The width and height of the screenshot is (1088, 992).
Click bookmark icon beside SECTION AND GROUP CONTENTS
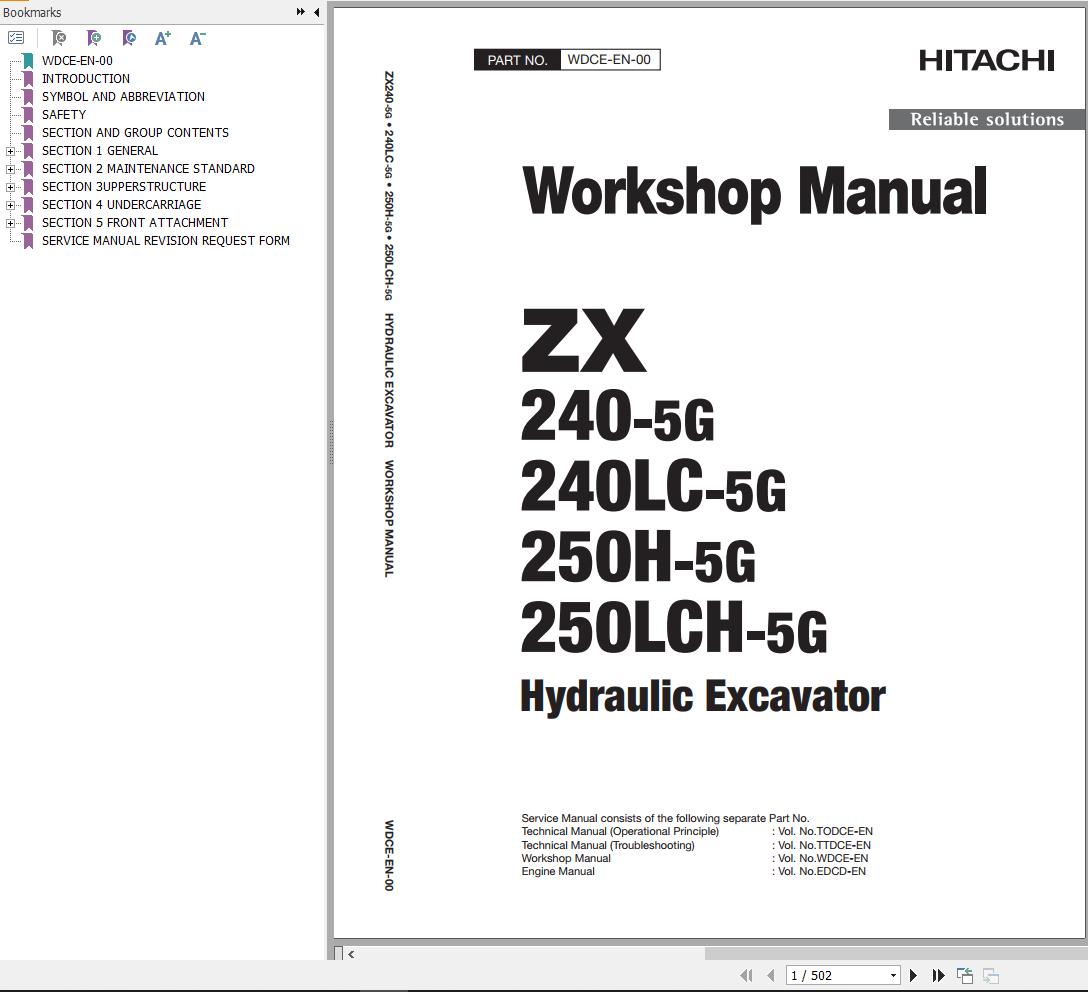pyautogui.click(x=28, y=133)
